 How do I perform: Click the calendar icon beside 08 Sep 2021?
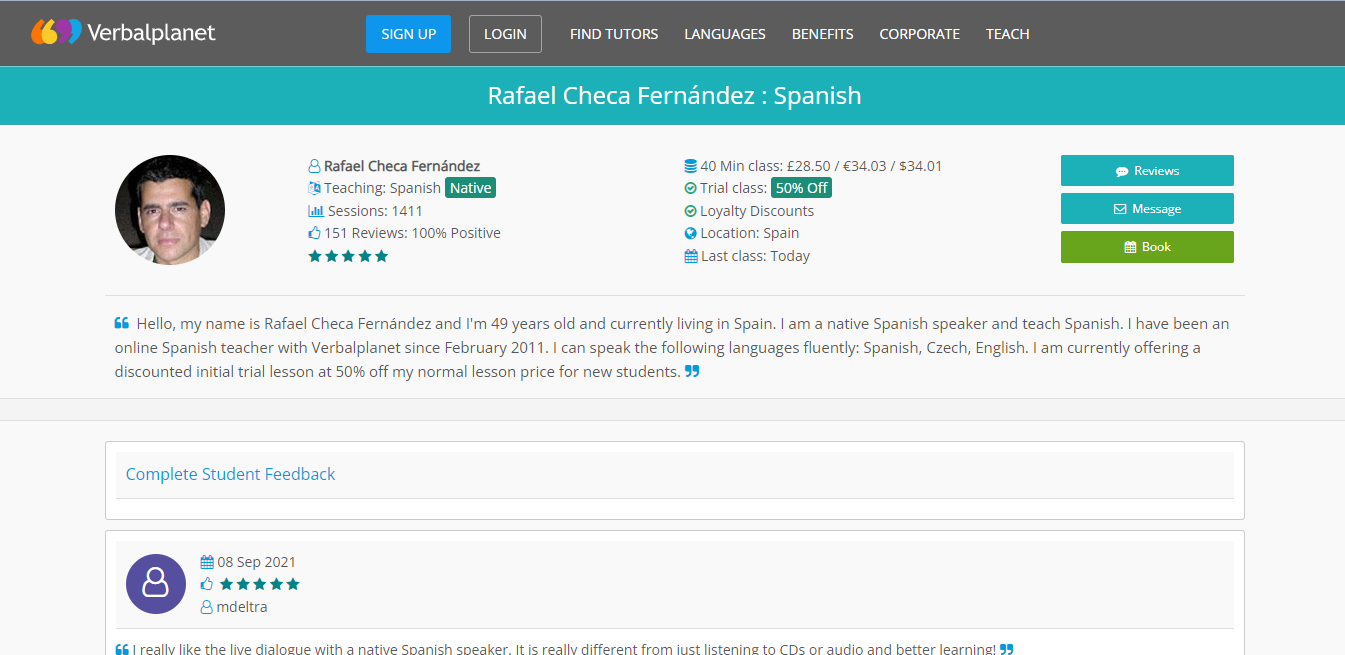point(207,562)
